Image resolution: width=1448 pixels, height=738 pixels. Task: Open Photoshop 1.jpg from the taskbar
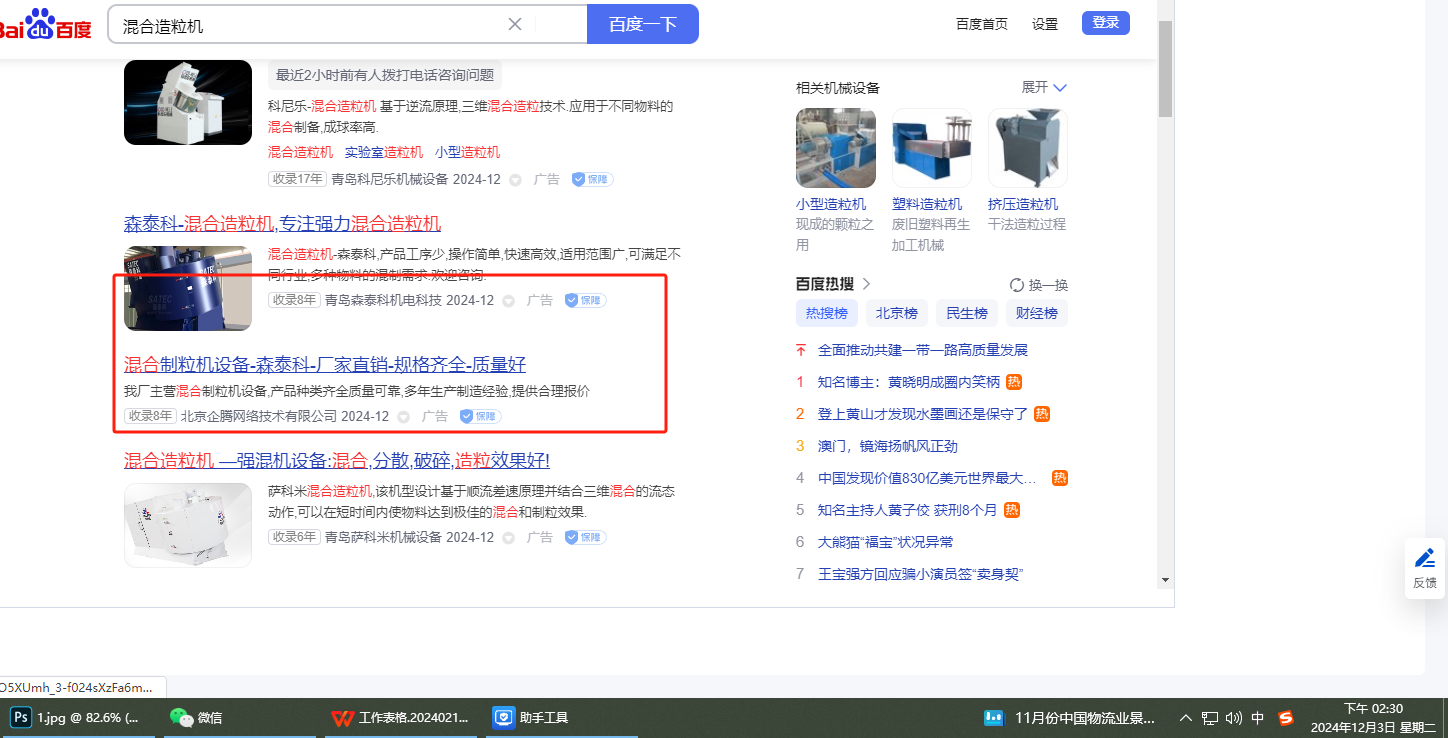coord(77,717)
